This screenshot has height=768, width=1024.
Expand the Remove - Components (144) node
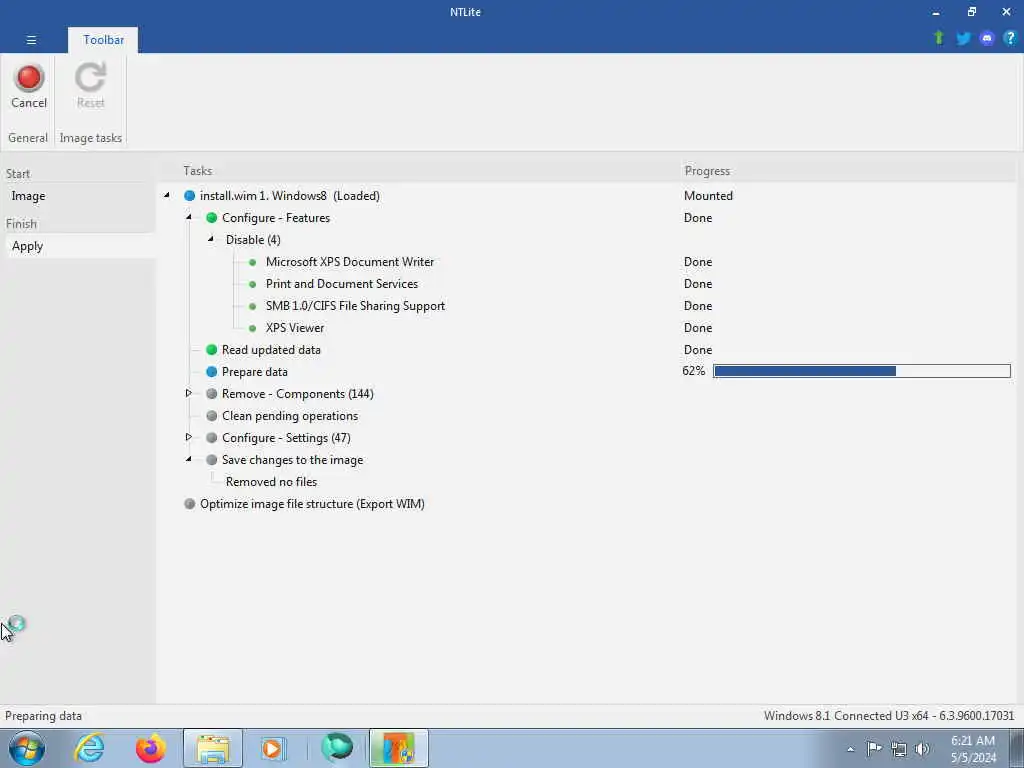click(x=189, y=393)
